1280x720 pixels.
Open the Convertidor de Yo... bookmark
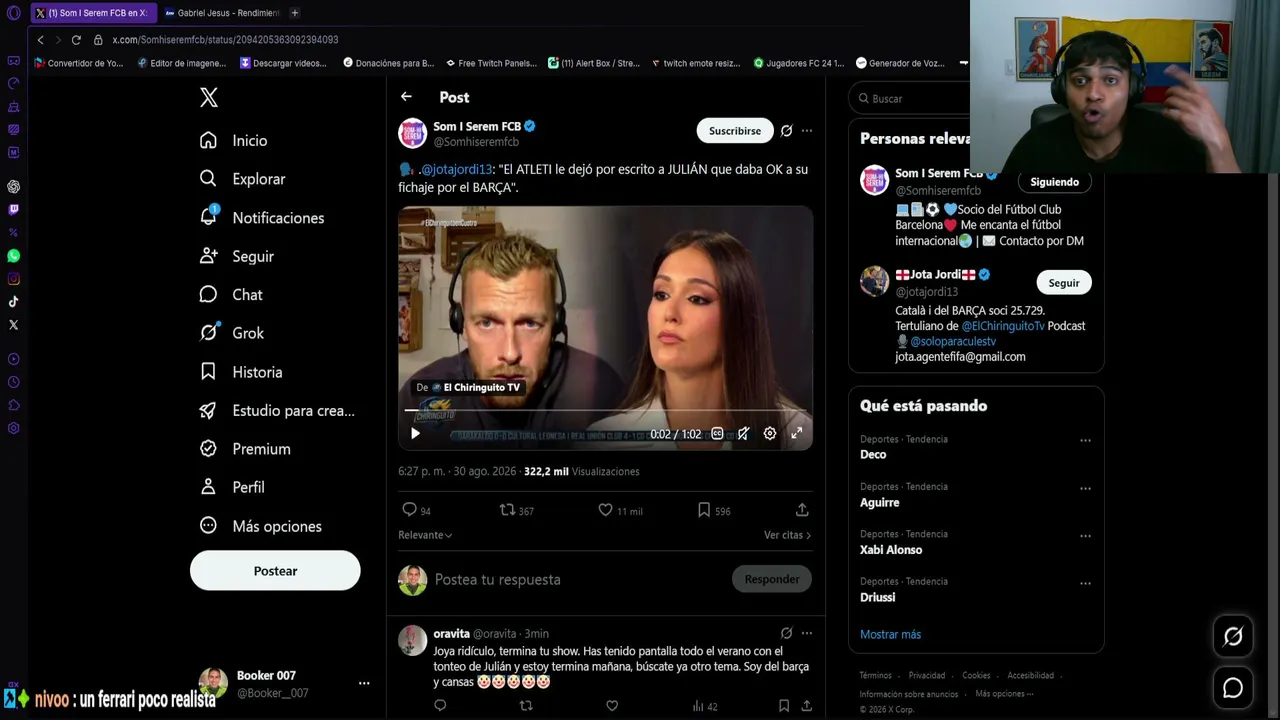coord(79,63)
